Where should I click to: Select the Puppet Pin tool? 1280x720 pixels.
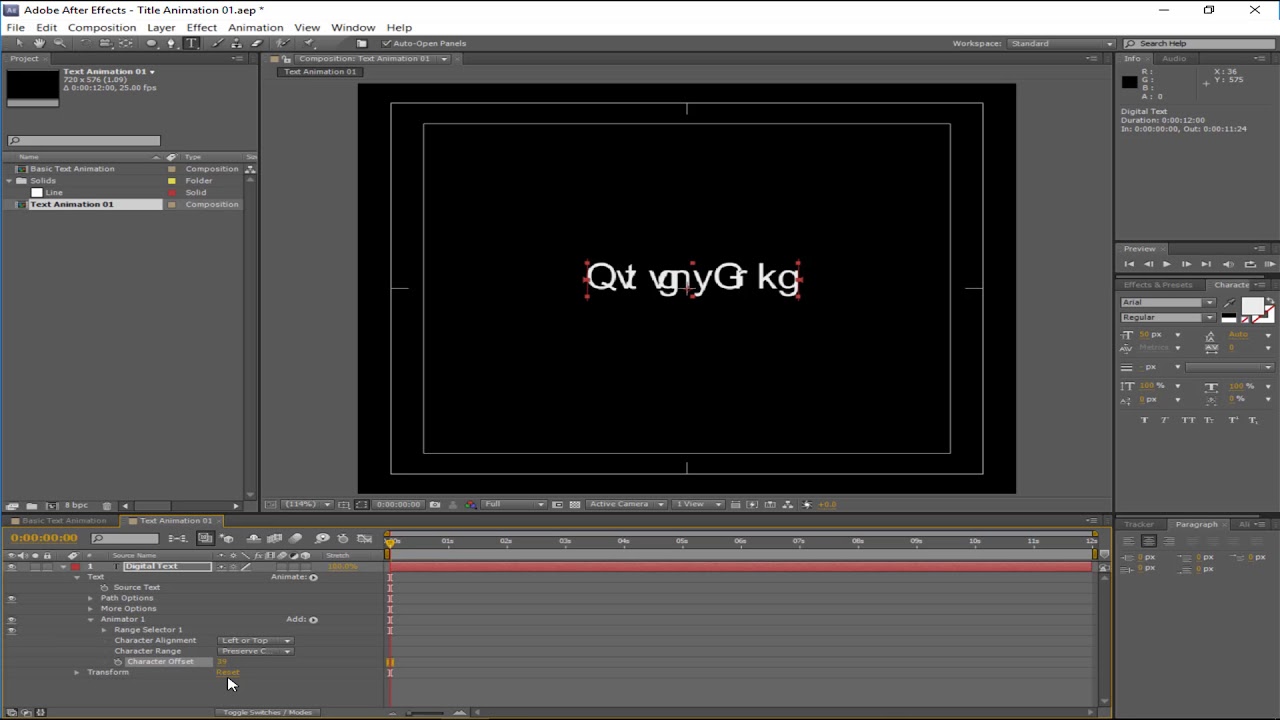[309, 43]
